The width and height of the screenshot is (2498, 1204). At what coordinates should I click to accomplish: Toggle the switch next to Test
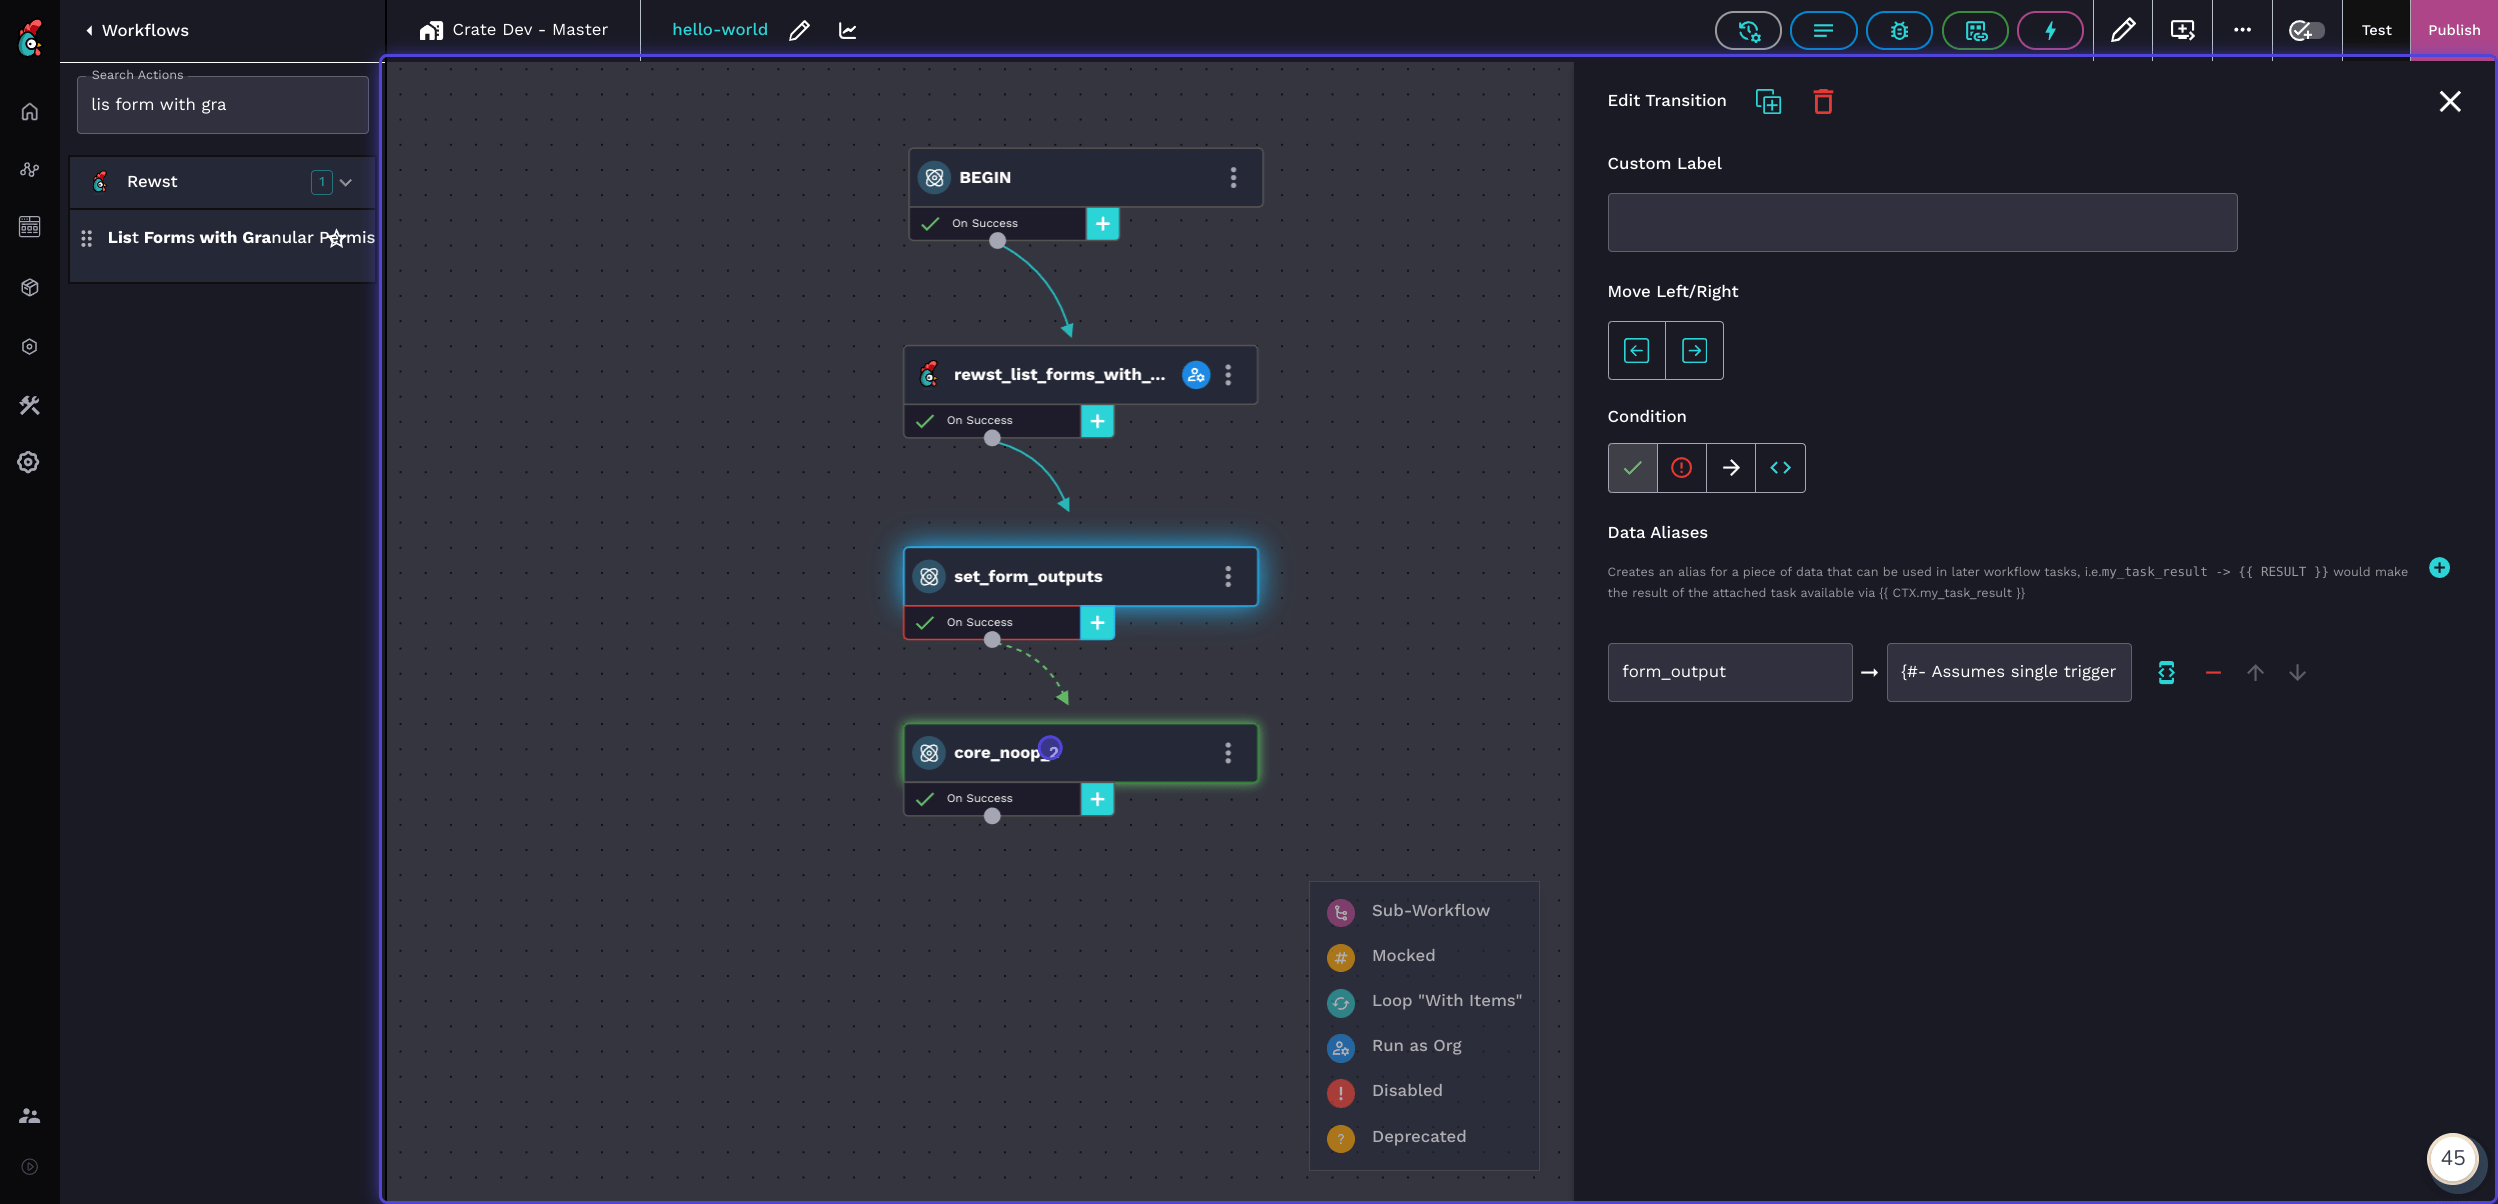coord(2306,31)
